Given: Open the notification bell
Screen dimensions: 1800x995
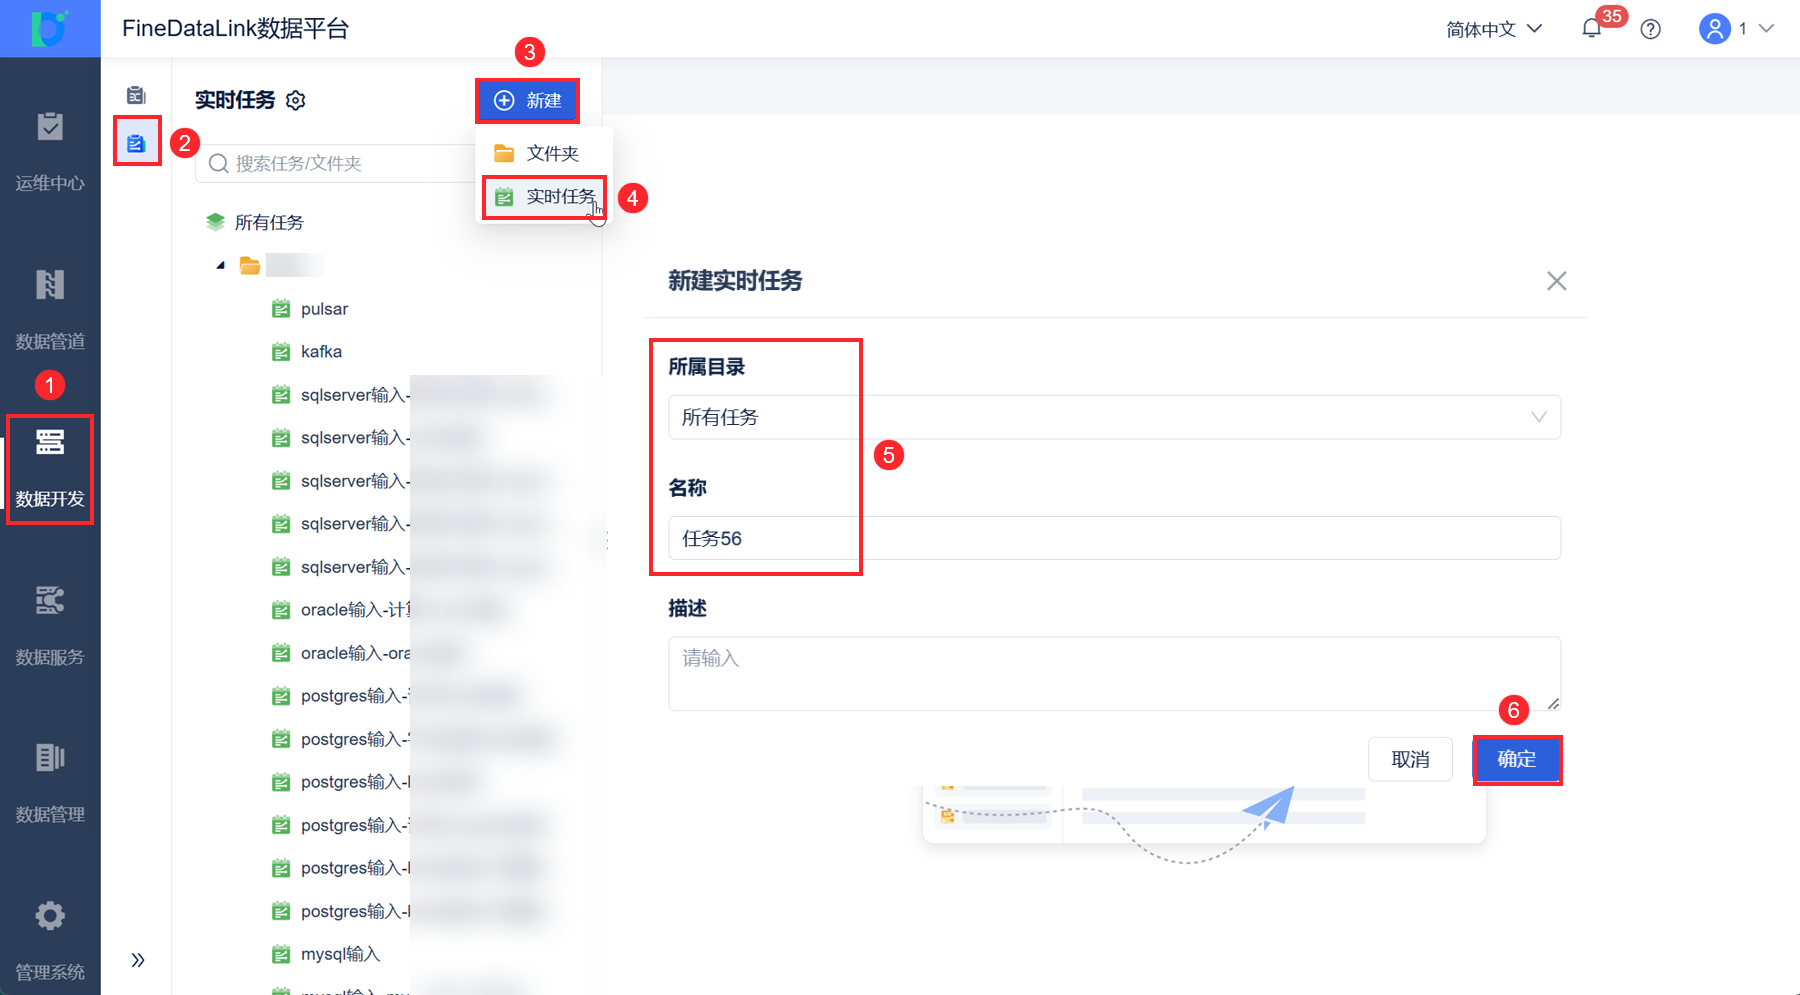Looking at the screenshot, I should click(1591, 29).
